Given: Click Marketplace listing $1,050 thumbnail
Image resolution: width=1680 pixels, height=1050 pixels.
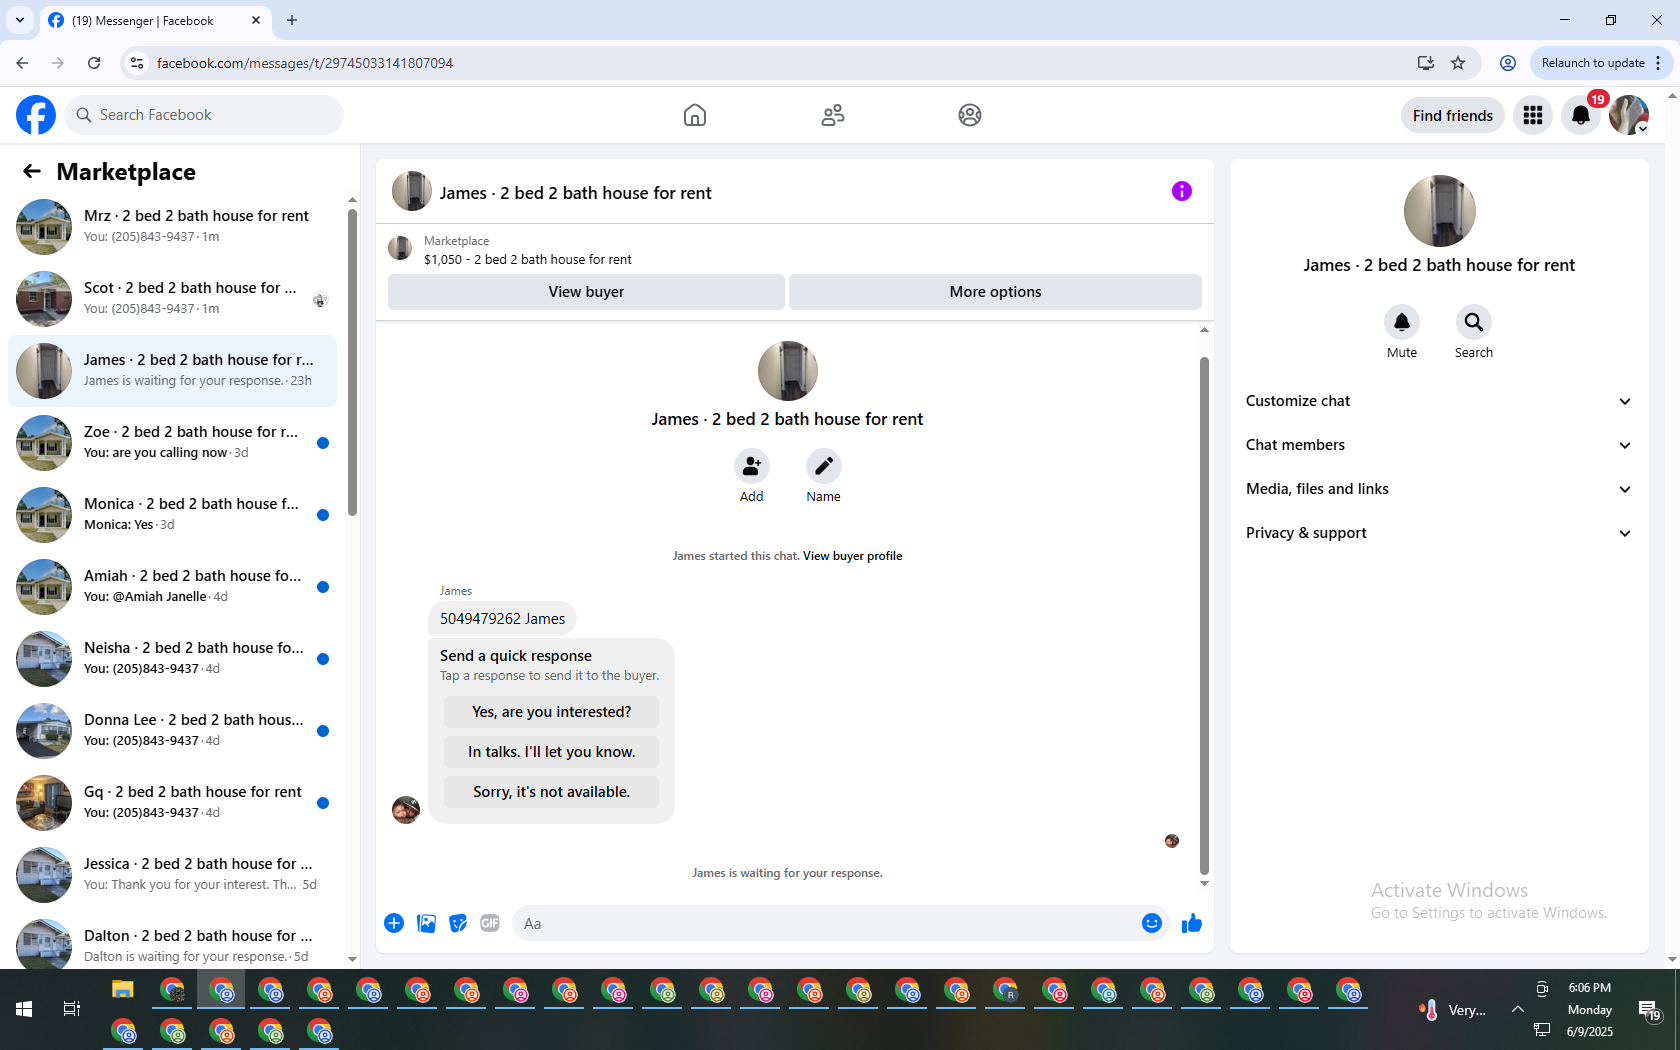Looking at the screenshot, I should click(400, 248).
